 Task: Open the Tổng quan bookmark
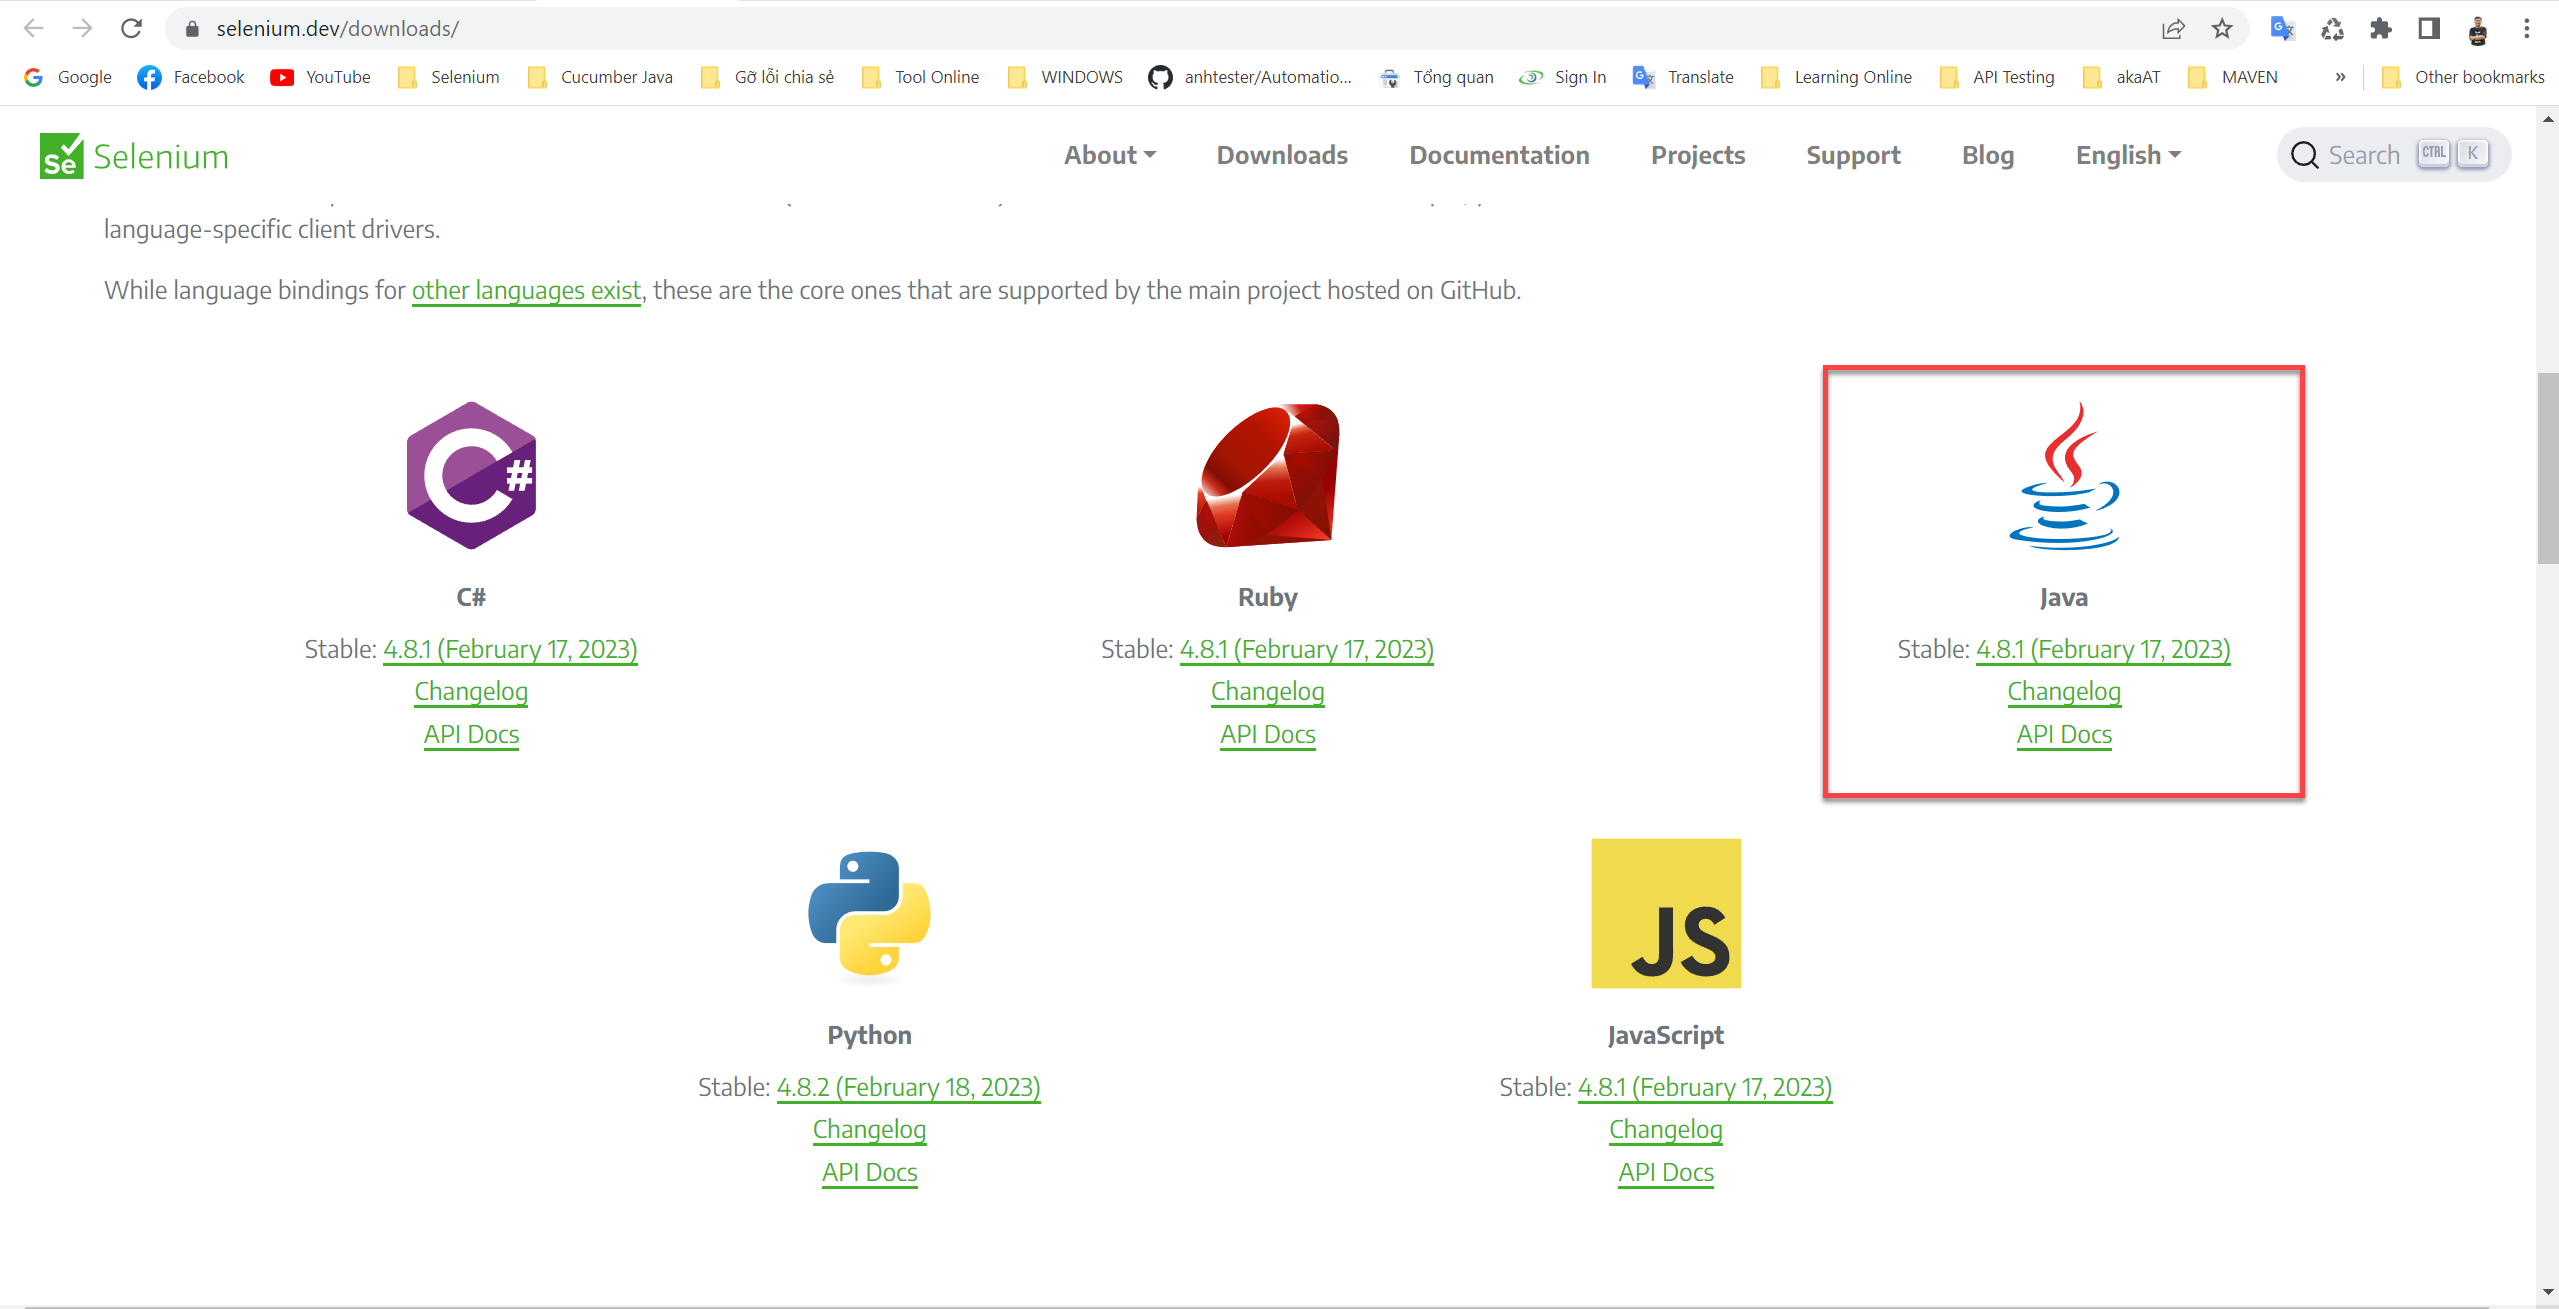[x=1436, y=77]
